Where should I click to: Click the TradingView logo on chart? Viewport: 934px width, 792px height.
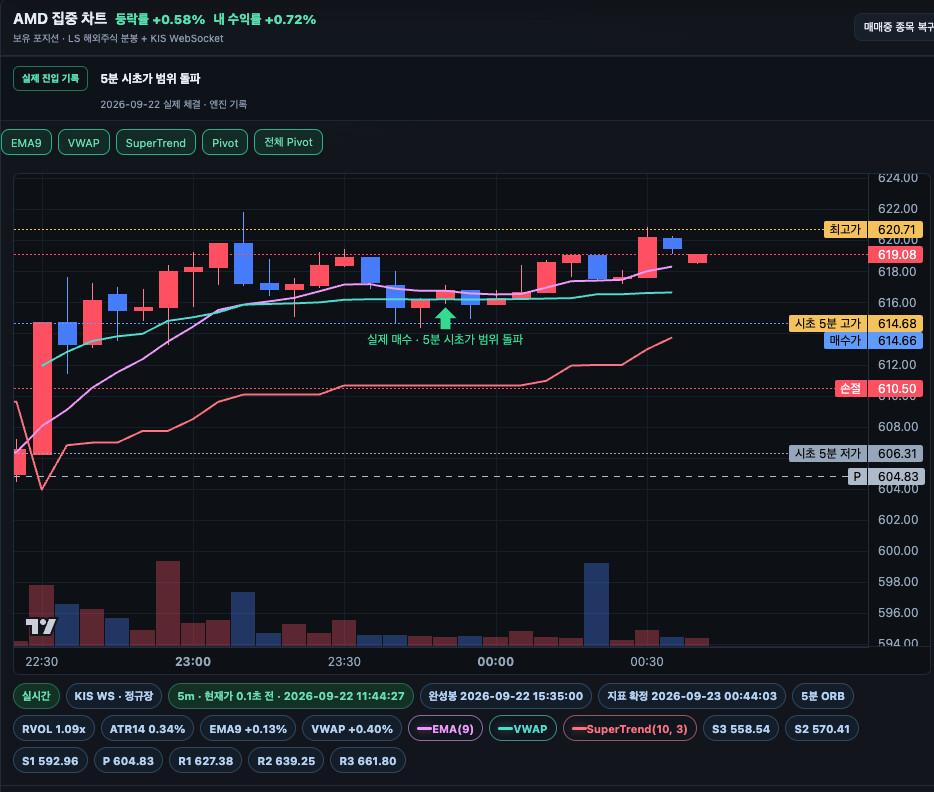41,626
